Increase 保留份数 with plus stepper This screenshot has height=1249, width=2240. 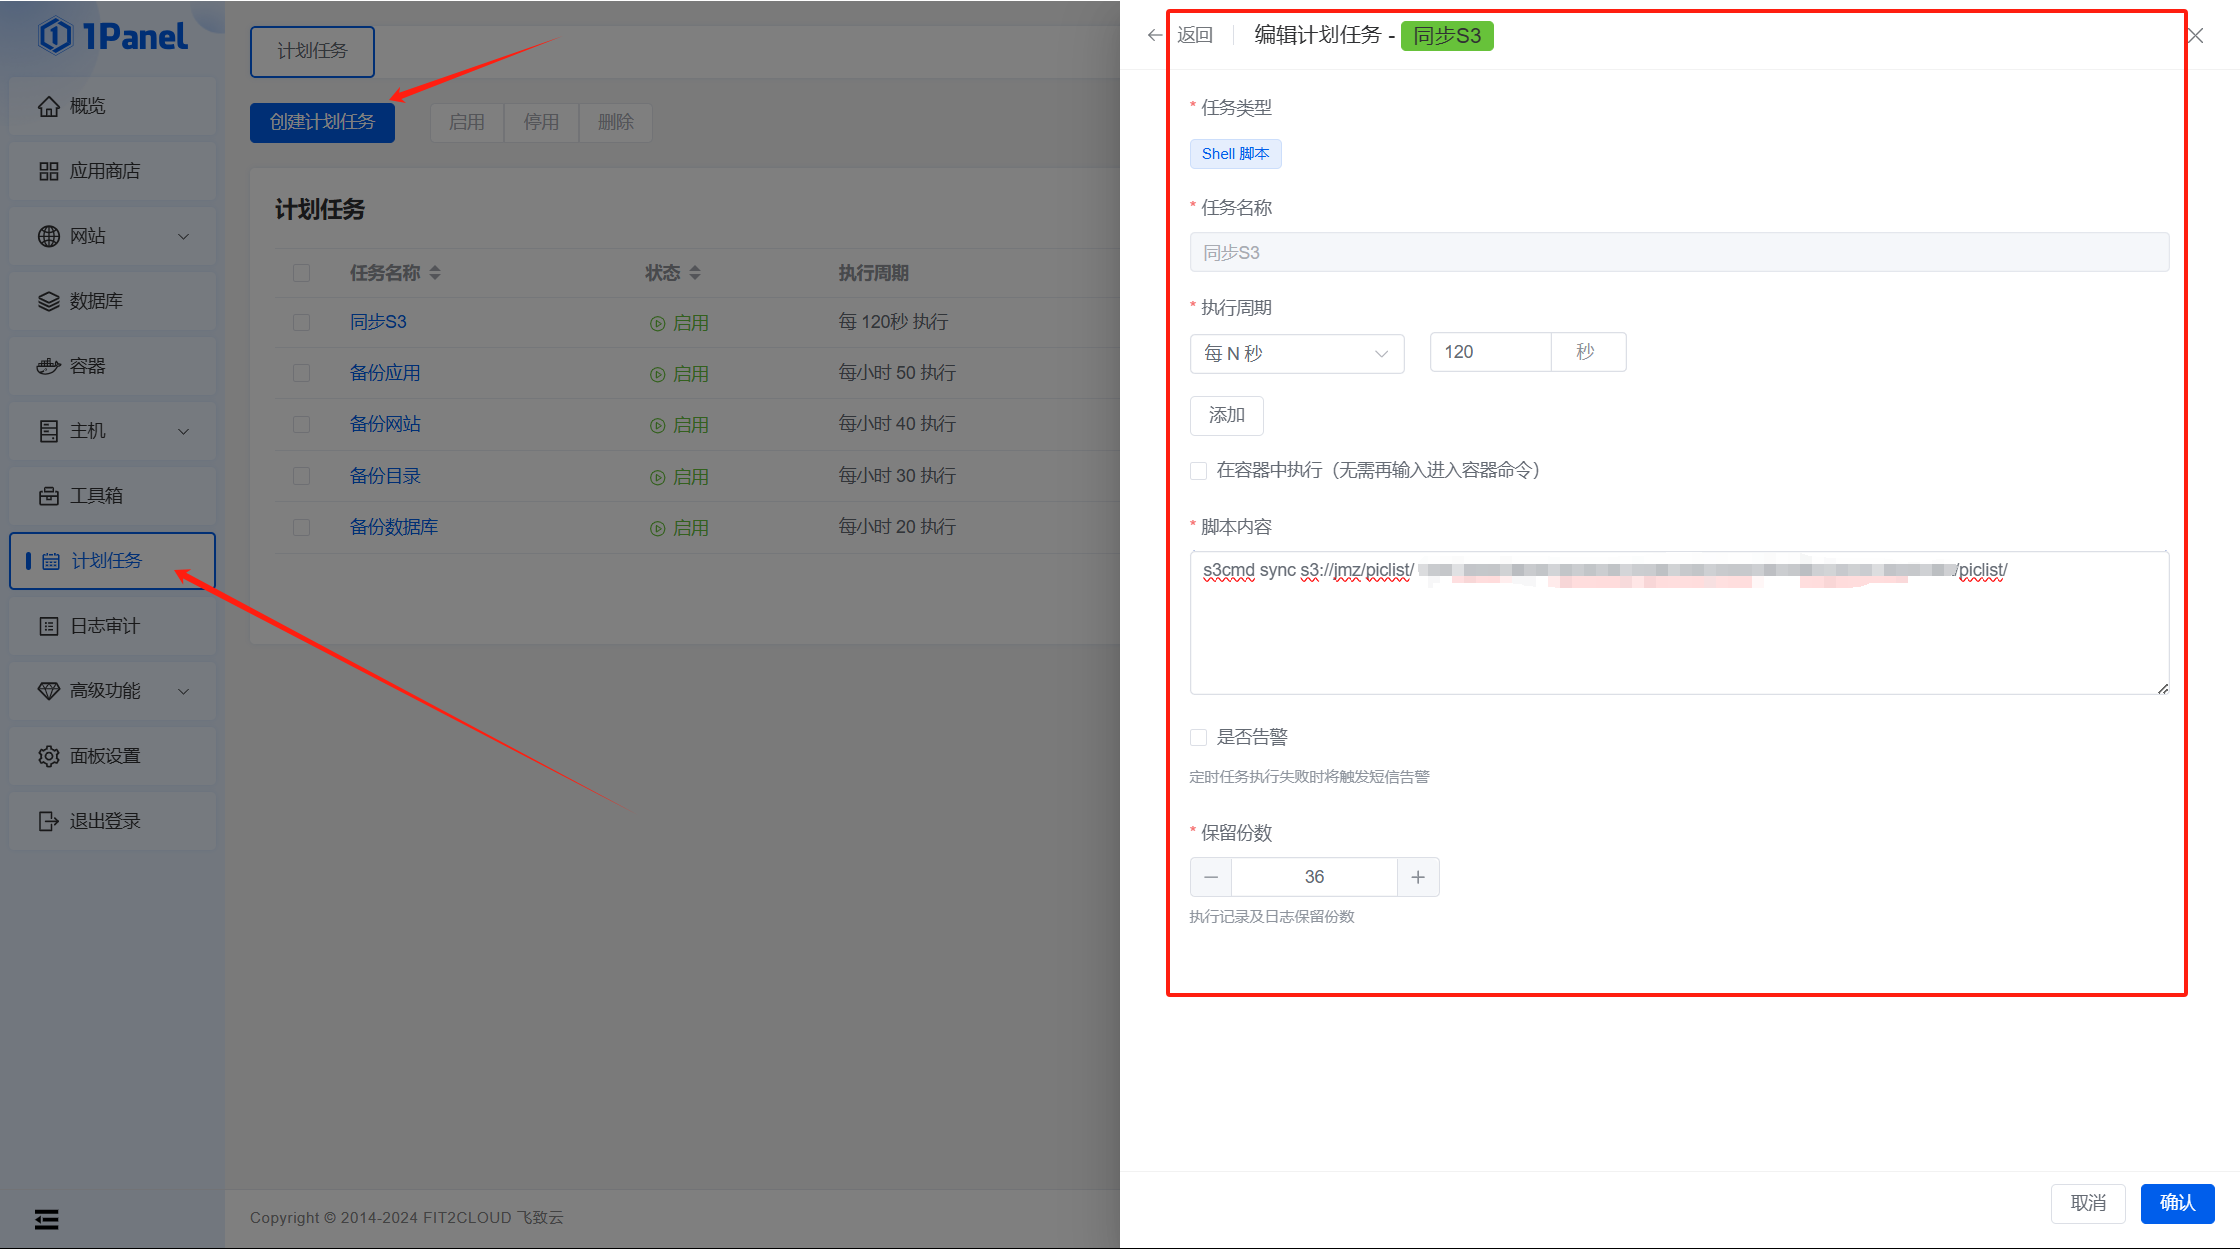[x=1417, y=877]
